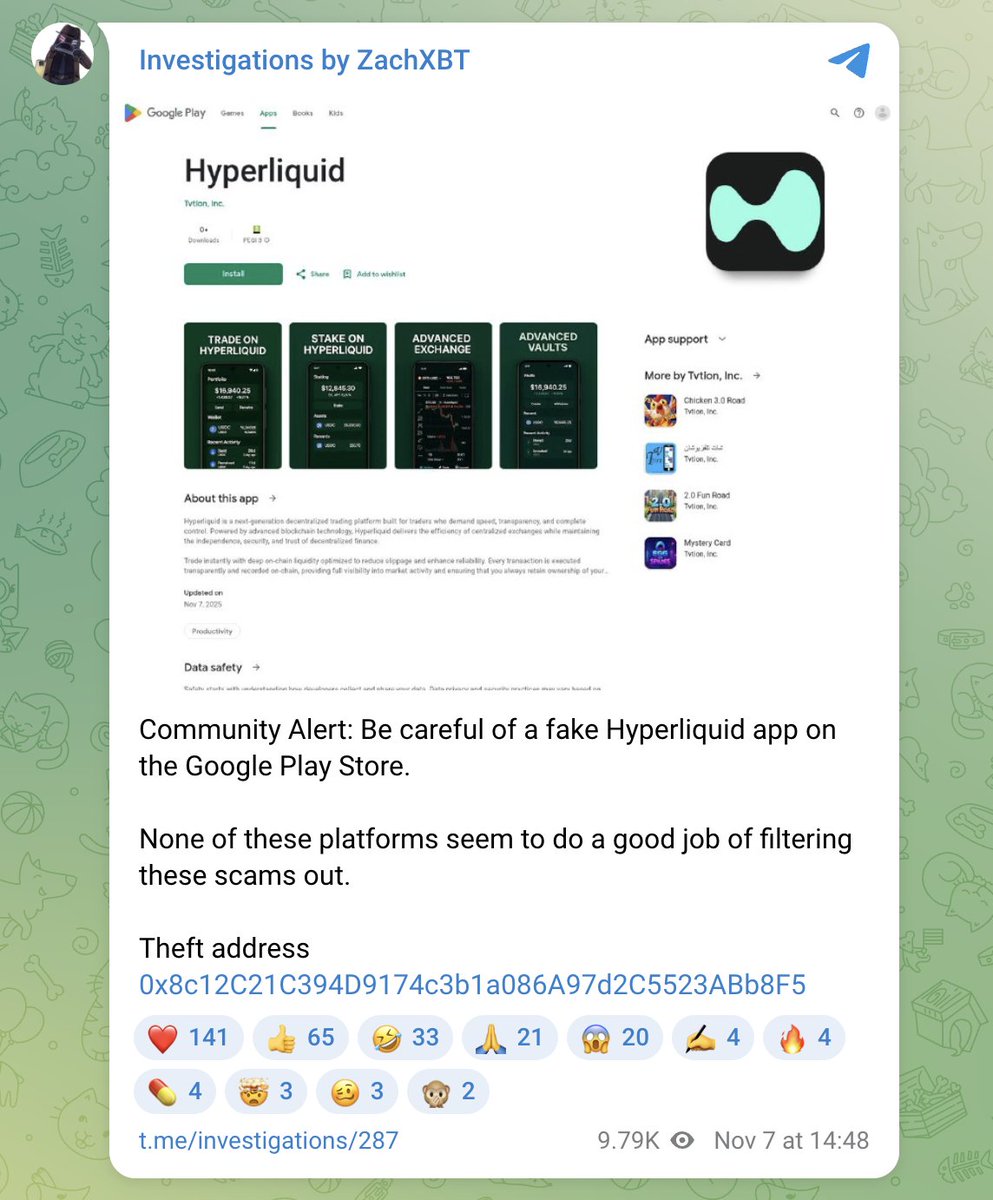
Task: React with the praying hands, 21
Action: (x=509, y=1037)
